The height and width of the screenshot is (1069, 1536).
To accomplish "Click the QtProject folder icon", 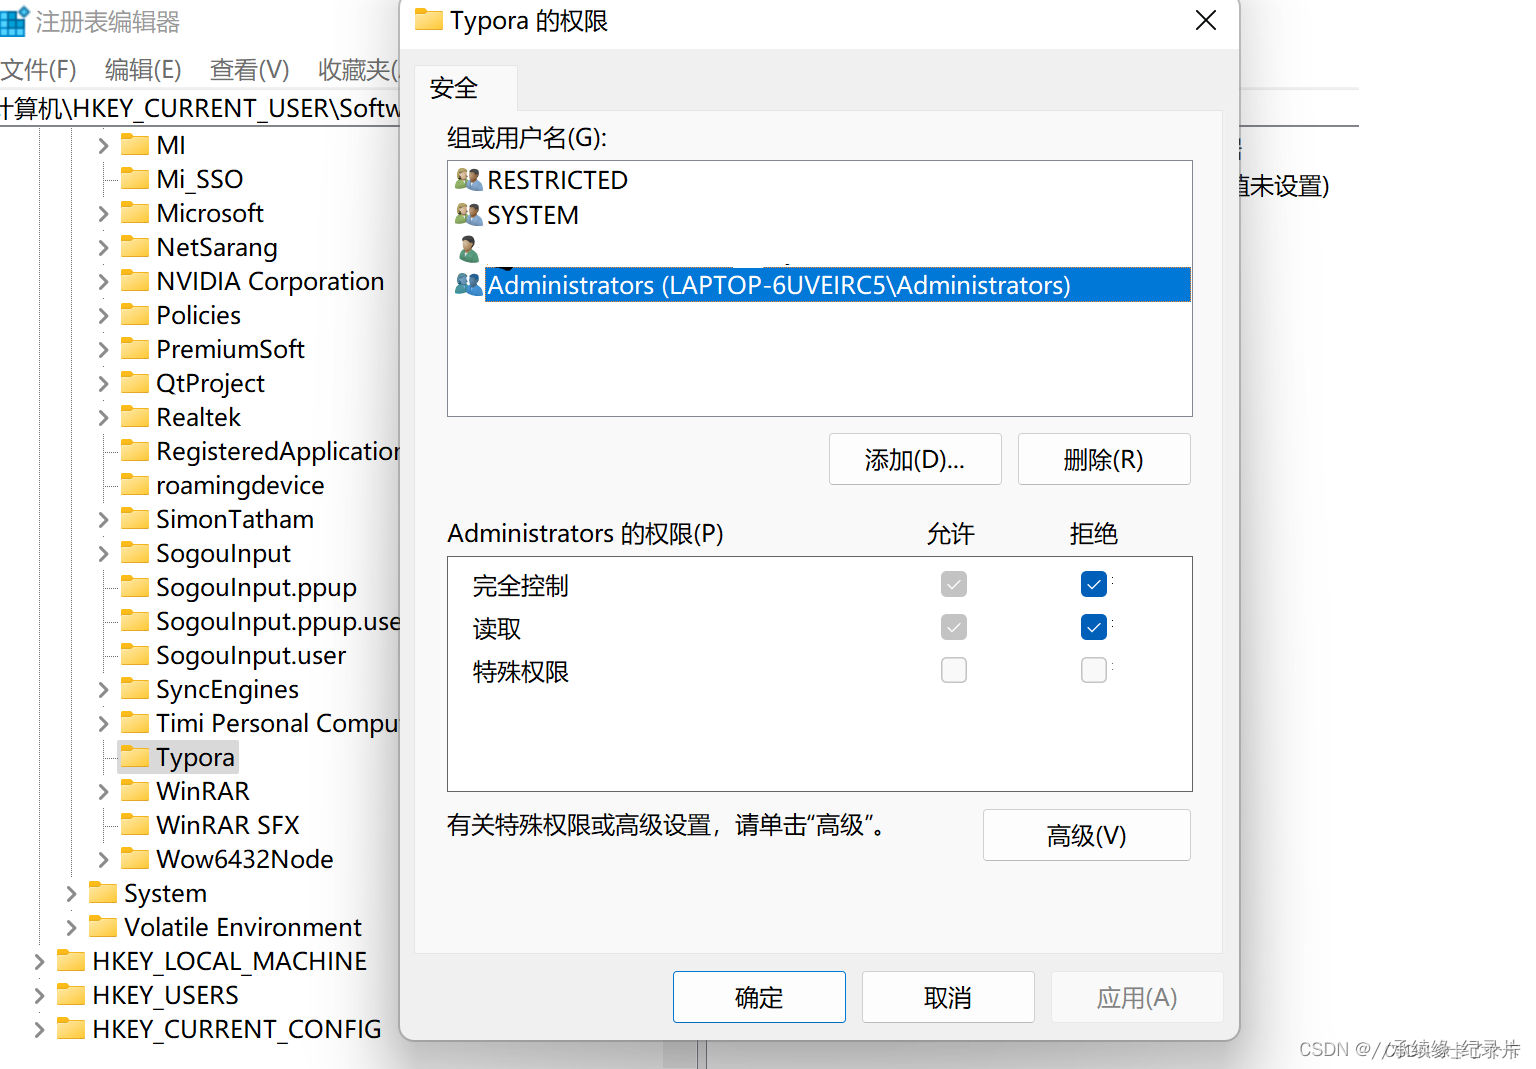I will tap(135, 383).
